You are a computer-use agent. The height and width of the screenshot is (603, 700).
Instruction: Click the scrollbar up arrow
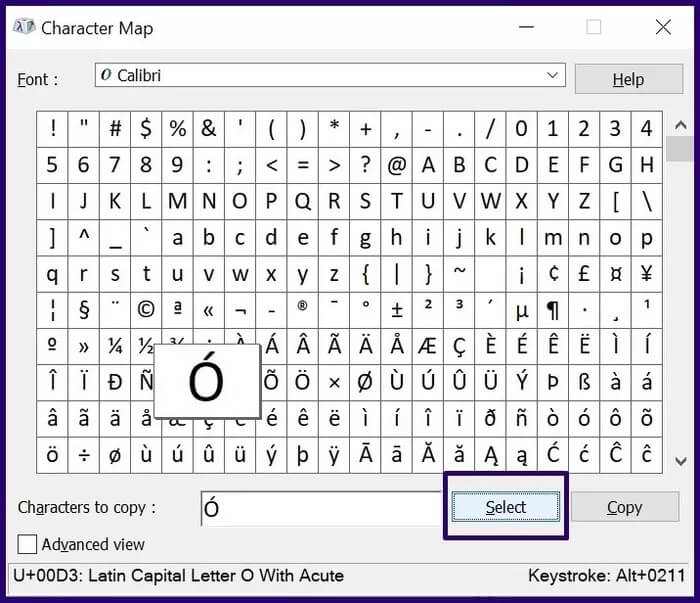681,125
